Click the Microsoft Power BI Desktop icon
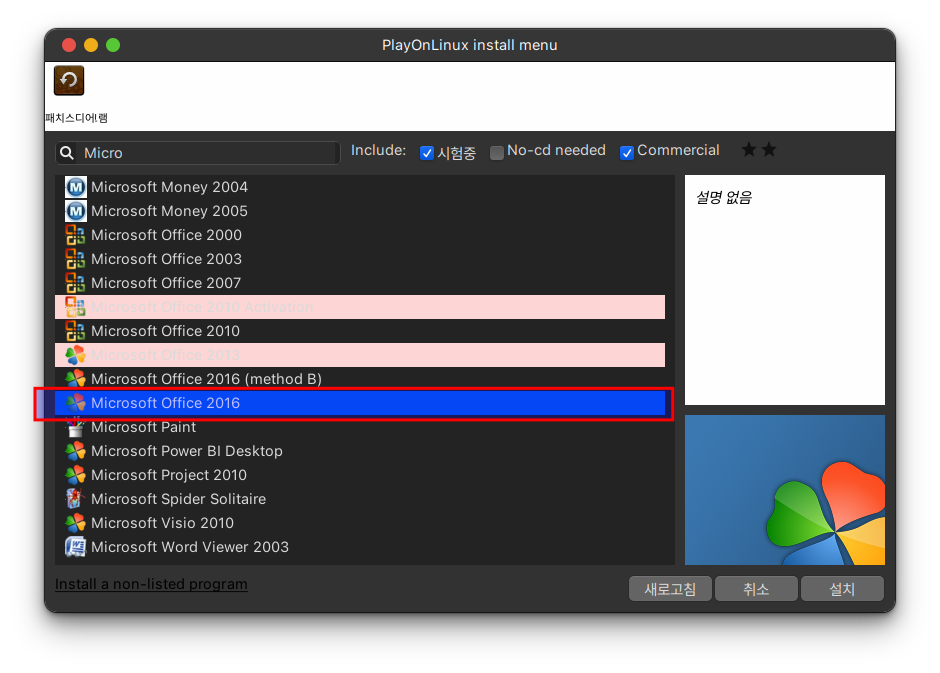This screenshot has height=673, width=940. pos(76,451)
